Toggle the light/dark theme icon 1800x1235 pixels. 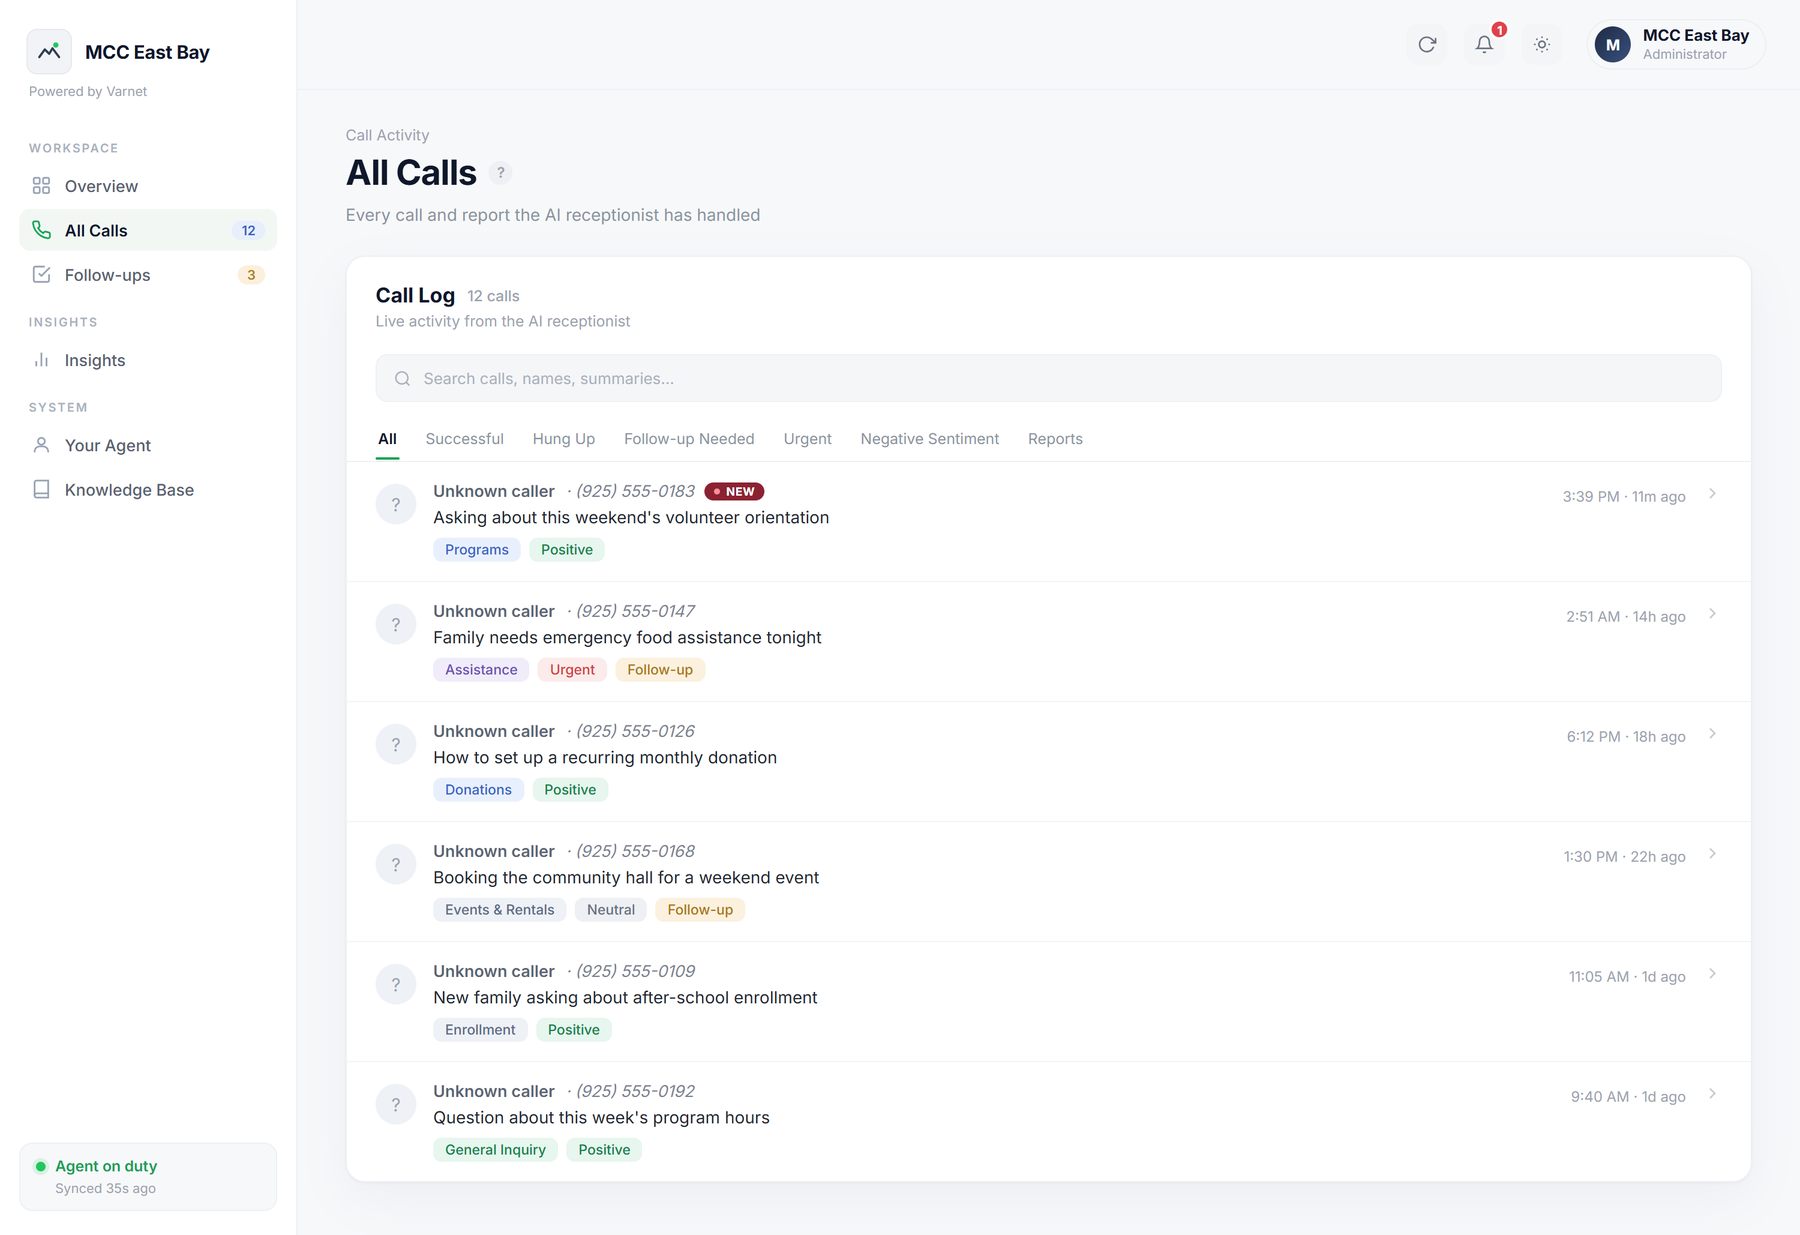point(1542,44)
